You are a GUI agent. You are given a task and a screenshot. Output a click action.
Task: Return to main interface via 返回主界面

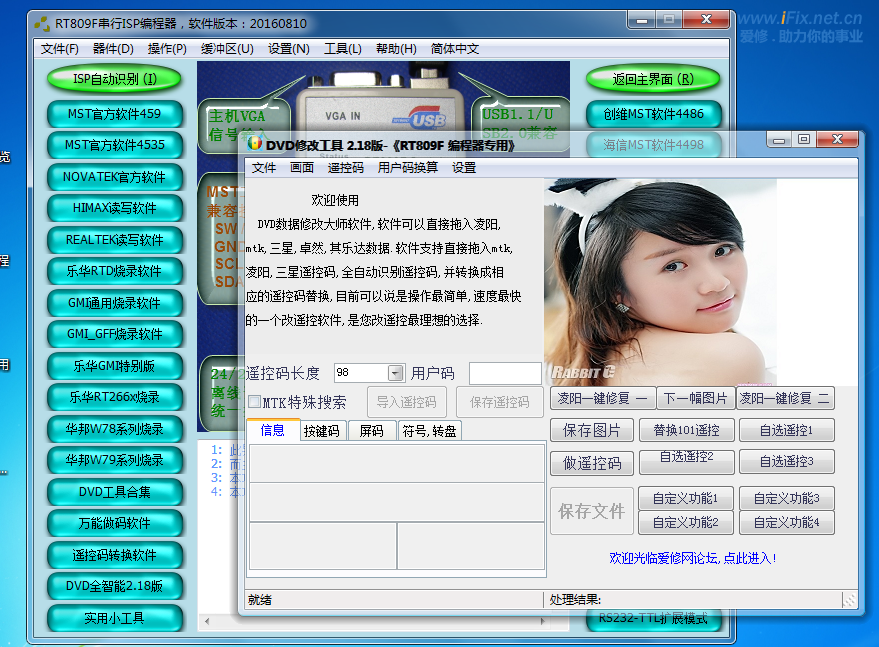point(652,79)
